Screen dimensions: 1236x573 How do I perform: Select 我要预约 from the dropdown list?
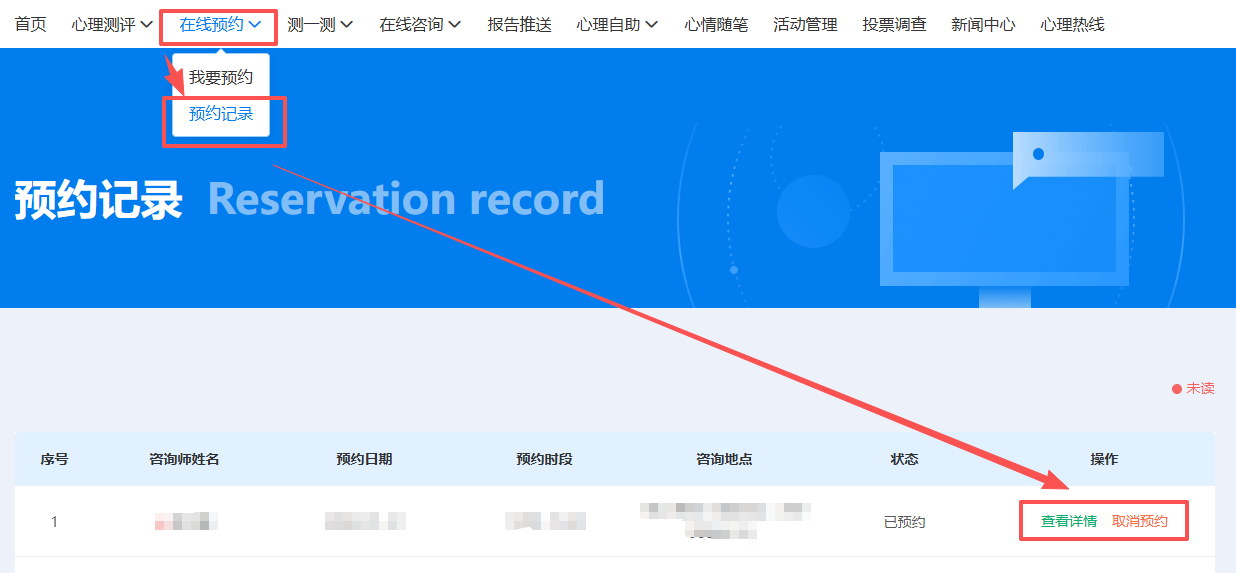[x=221, y=77]
